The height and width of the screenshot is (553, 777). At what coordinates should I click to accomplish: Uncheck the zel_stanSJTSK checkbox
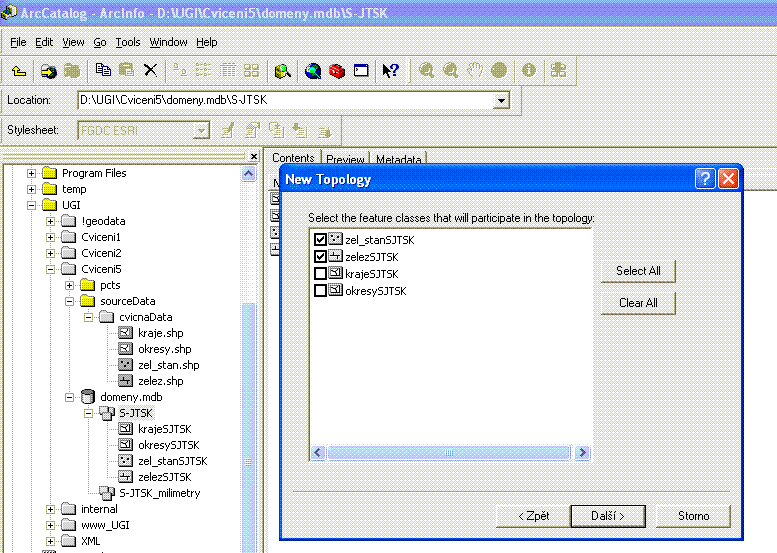tap(320, 240)
